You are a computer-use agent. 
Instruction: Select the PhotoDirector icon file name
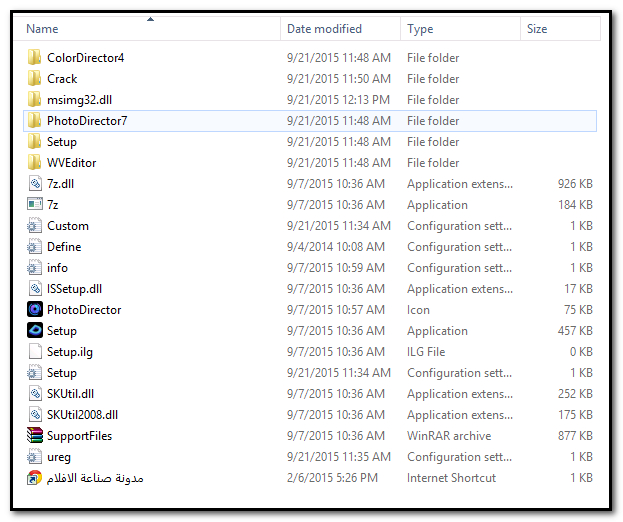(x=84, y=310)
